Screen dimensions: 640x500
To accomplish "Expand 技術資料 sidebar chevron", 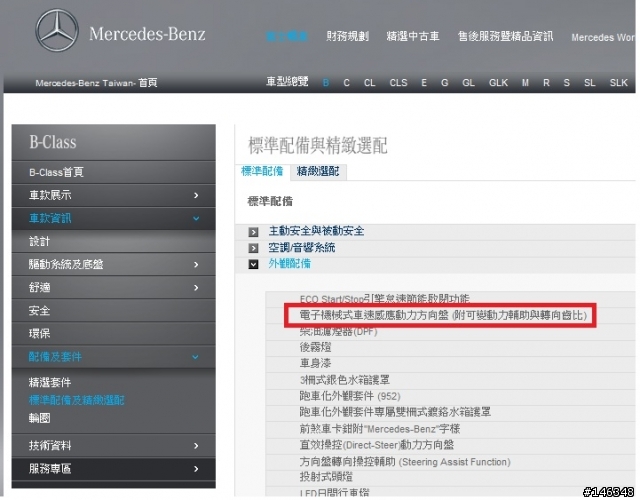I will 196,446.
